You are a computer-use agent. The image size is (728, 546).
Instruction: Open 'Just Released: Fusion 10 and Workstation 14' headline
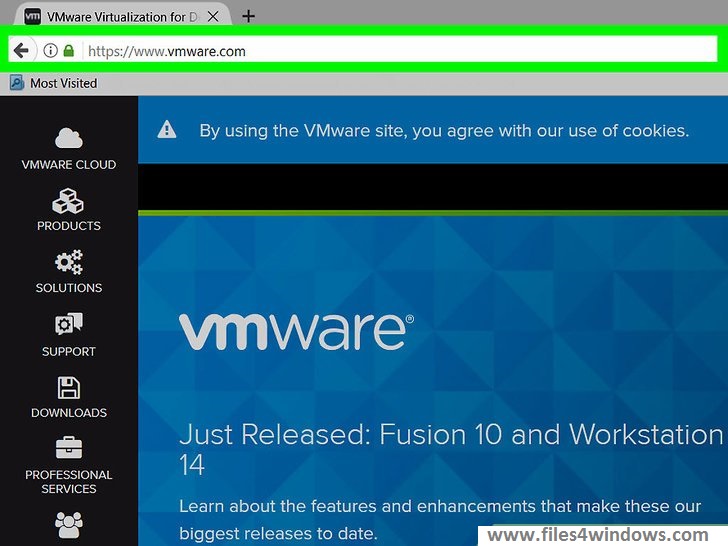tap(451, 449)
